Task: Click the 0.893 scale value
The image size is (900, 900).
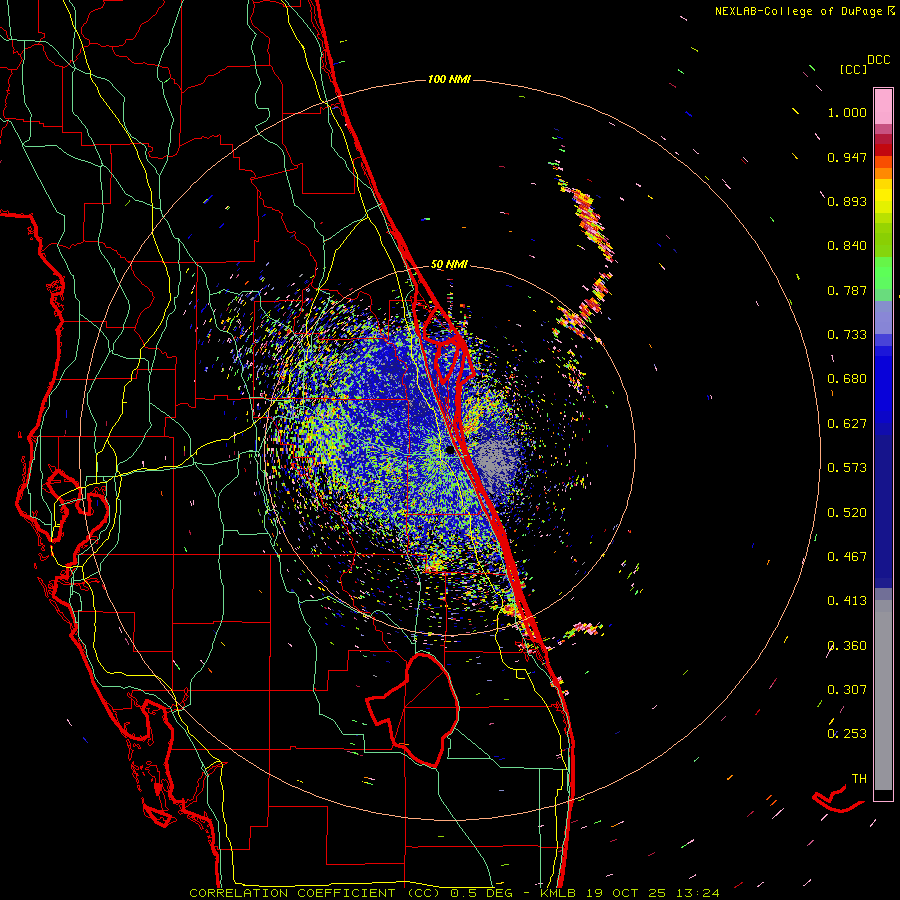Action: (x=847, y=201)
